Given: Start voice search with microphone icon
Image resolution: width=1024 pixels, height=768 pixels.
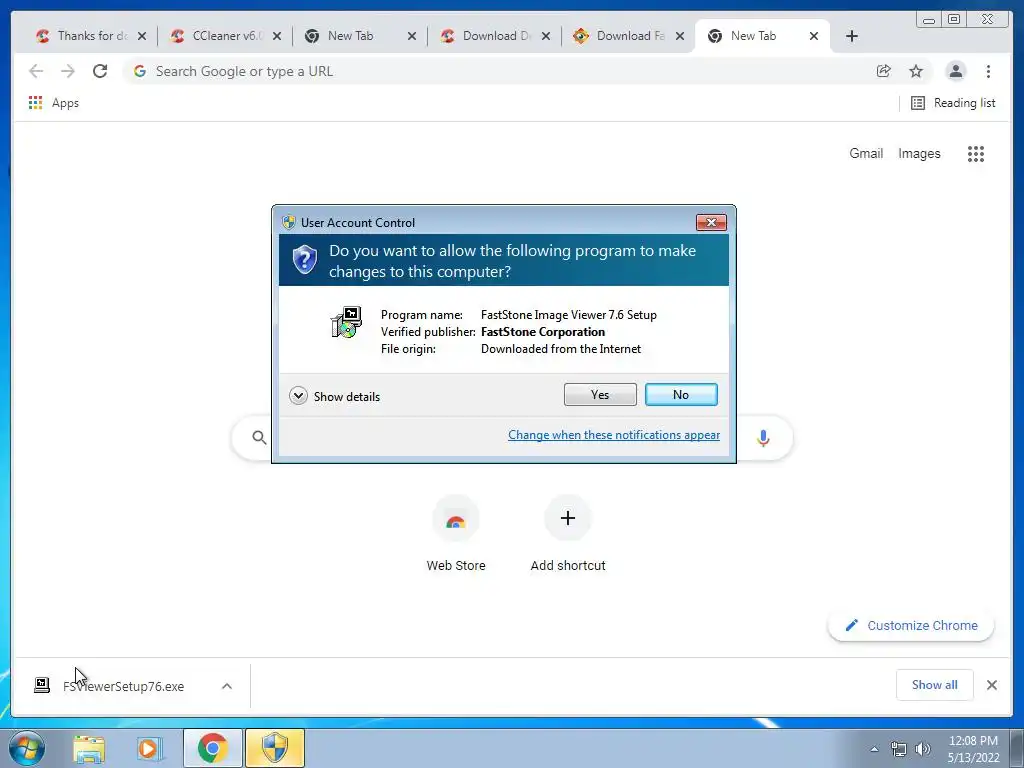Looking at the screenshot, I should pos(763,438).
